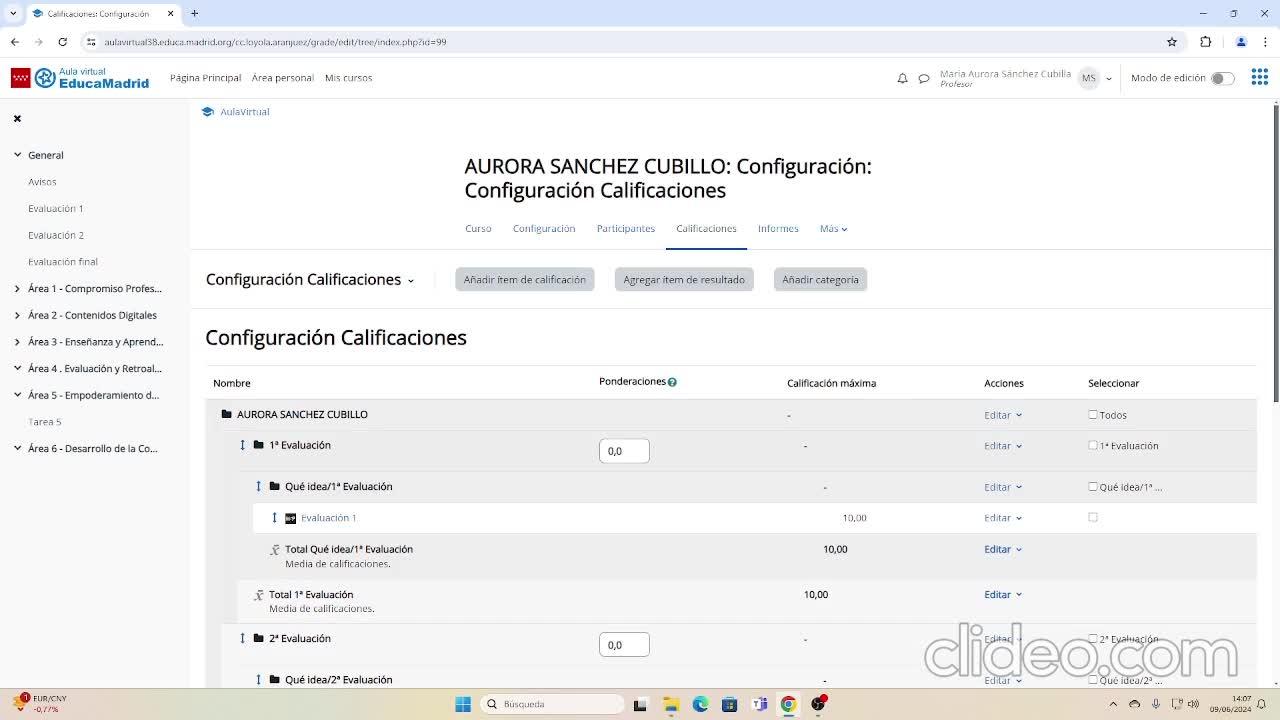1280x720 pixels.
Task: Open File Explorer from the taskbar
Action: [x=670, y=704]
